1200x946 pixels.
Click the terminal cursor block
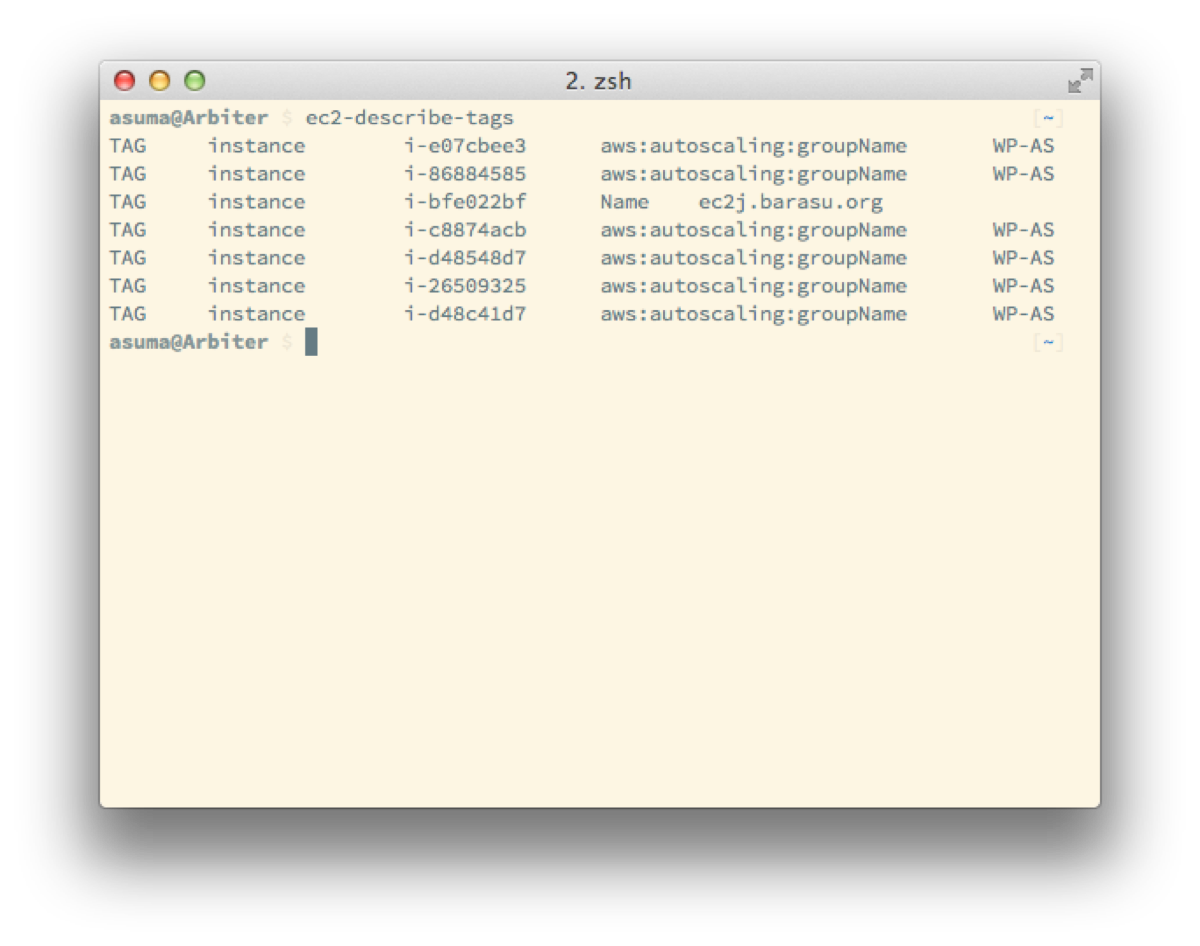click(x=311, y=342)
